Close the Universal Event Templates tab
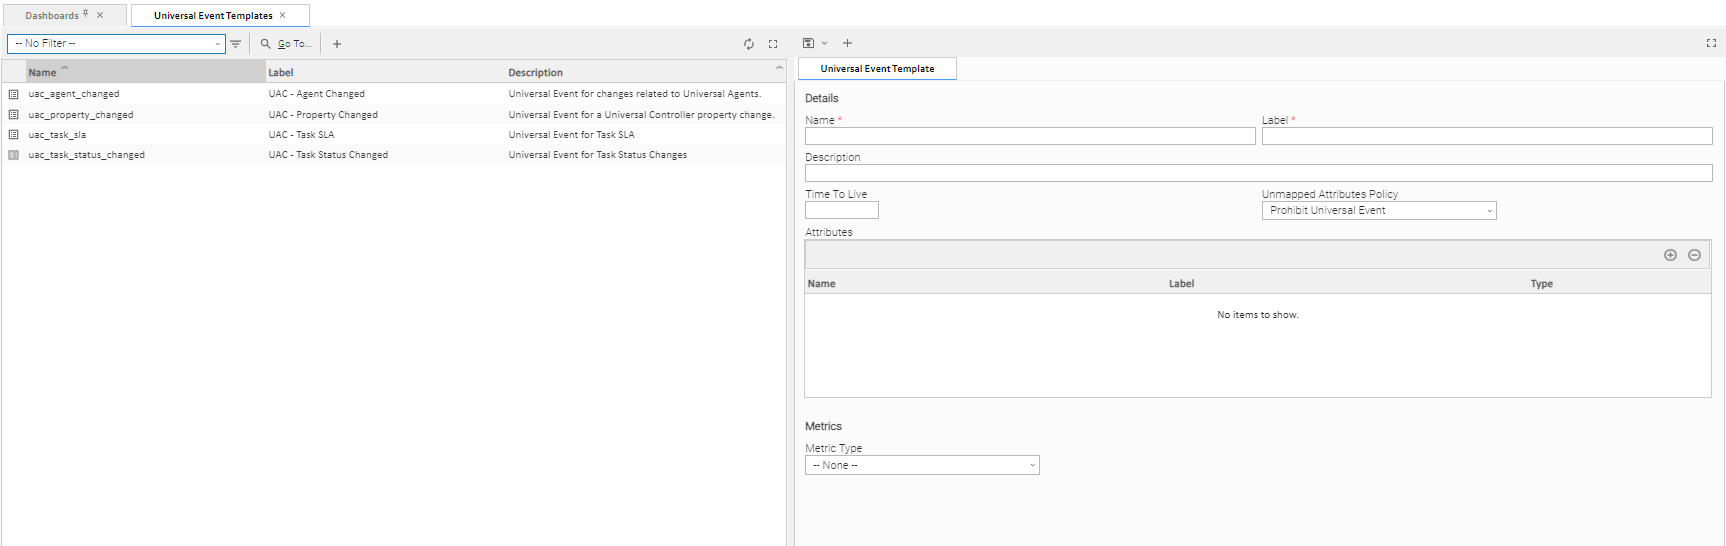 click(283, 15)
